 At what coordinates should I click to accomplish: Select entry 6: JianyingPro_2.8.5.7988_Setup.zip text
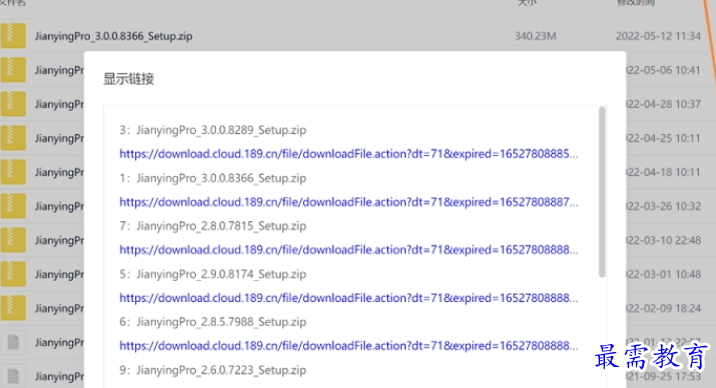click(x=213, y=322)
